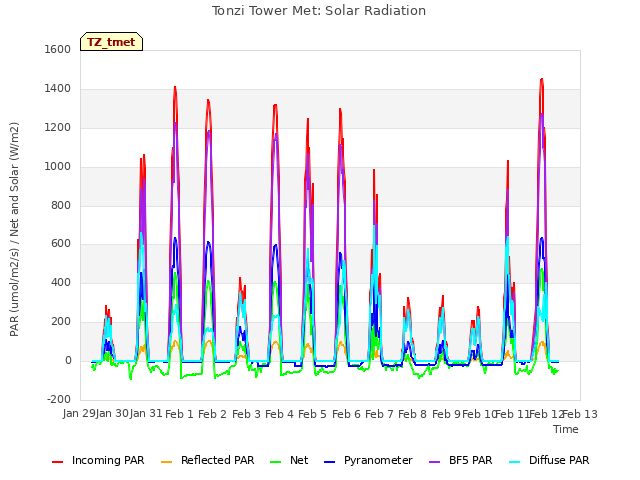Click the Feb 1 x-axis date label

[x=179, y=414]
